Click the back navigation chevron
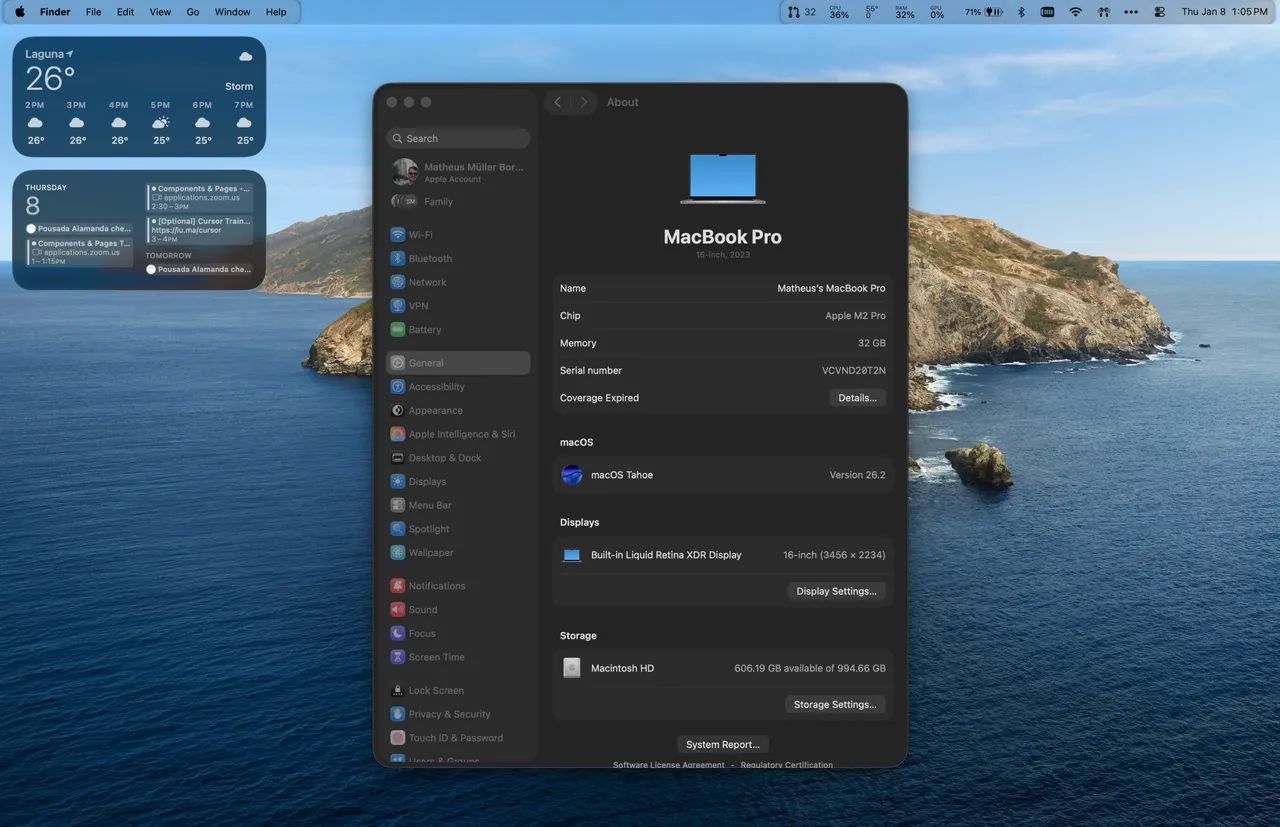The width and height of the screenshot is (1280, 827). tap(558, 102)
